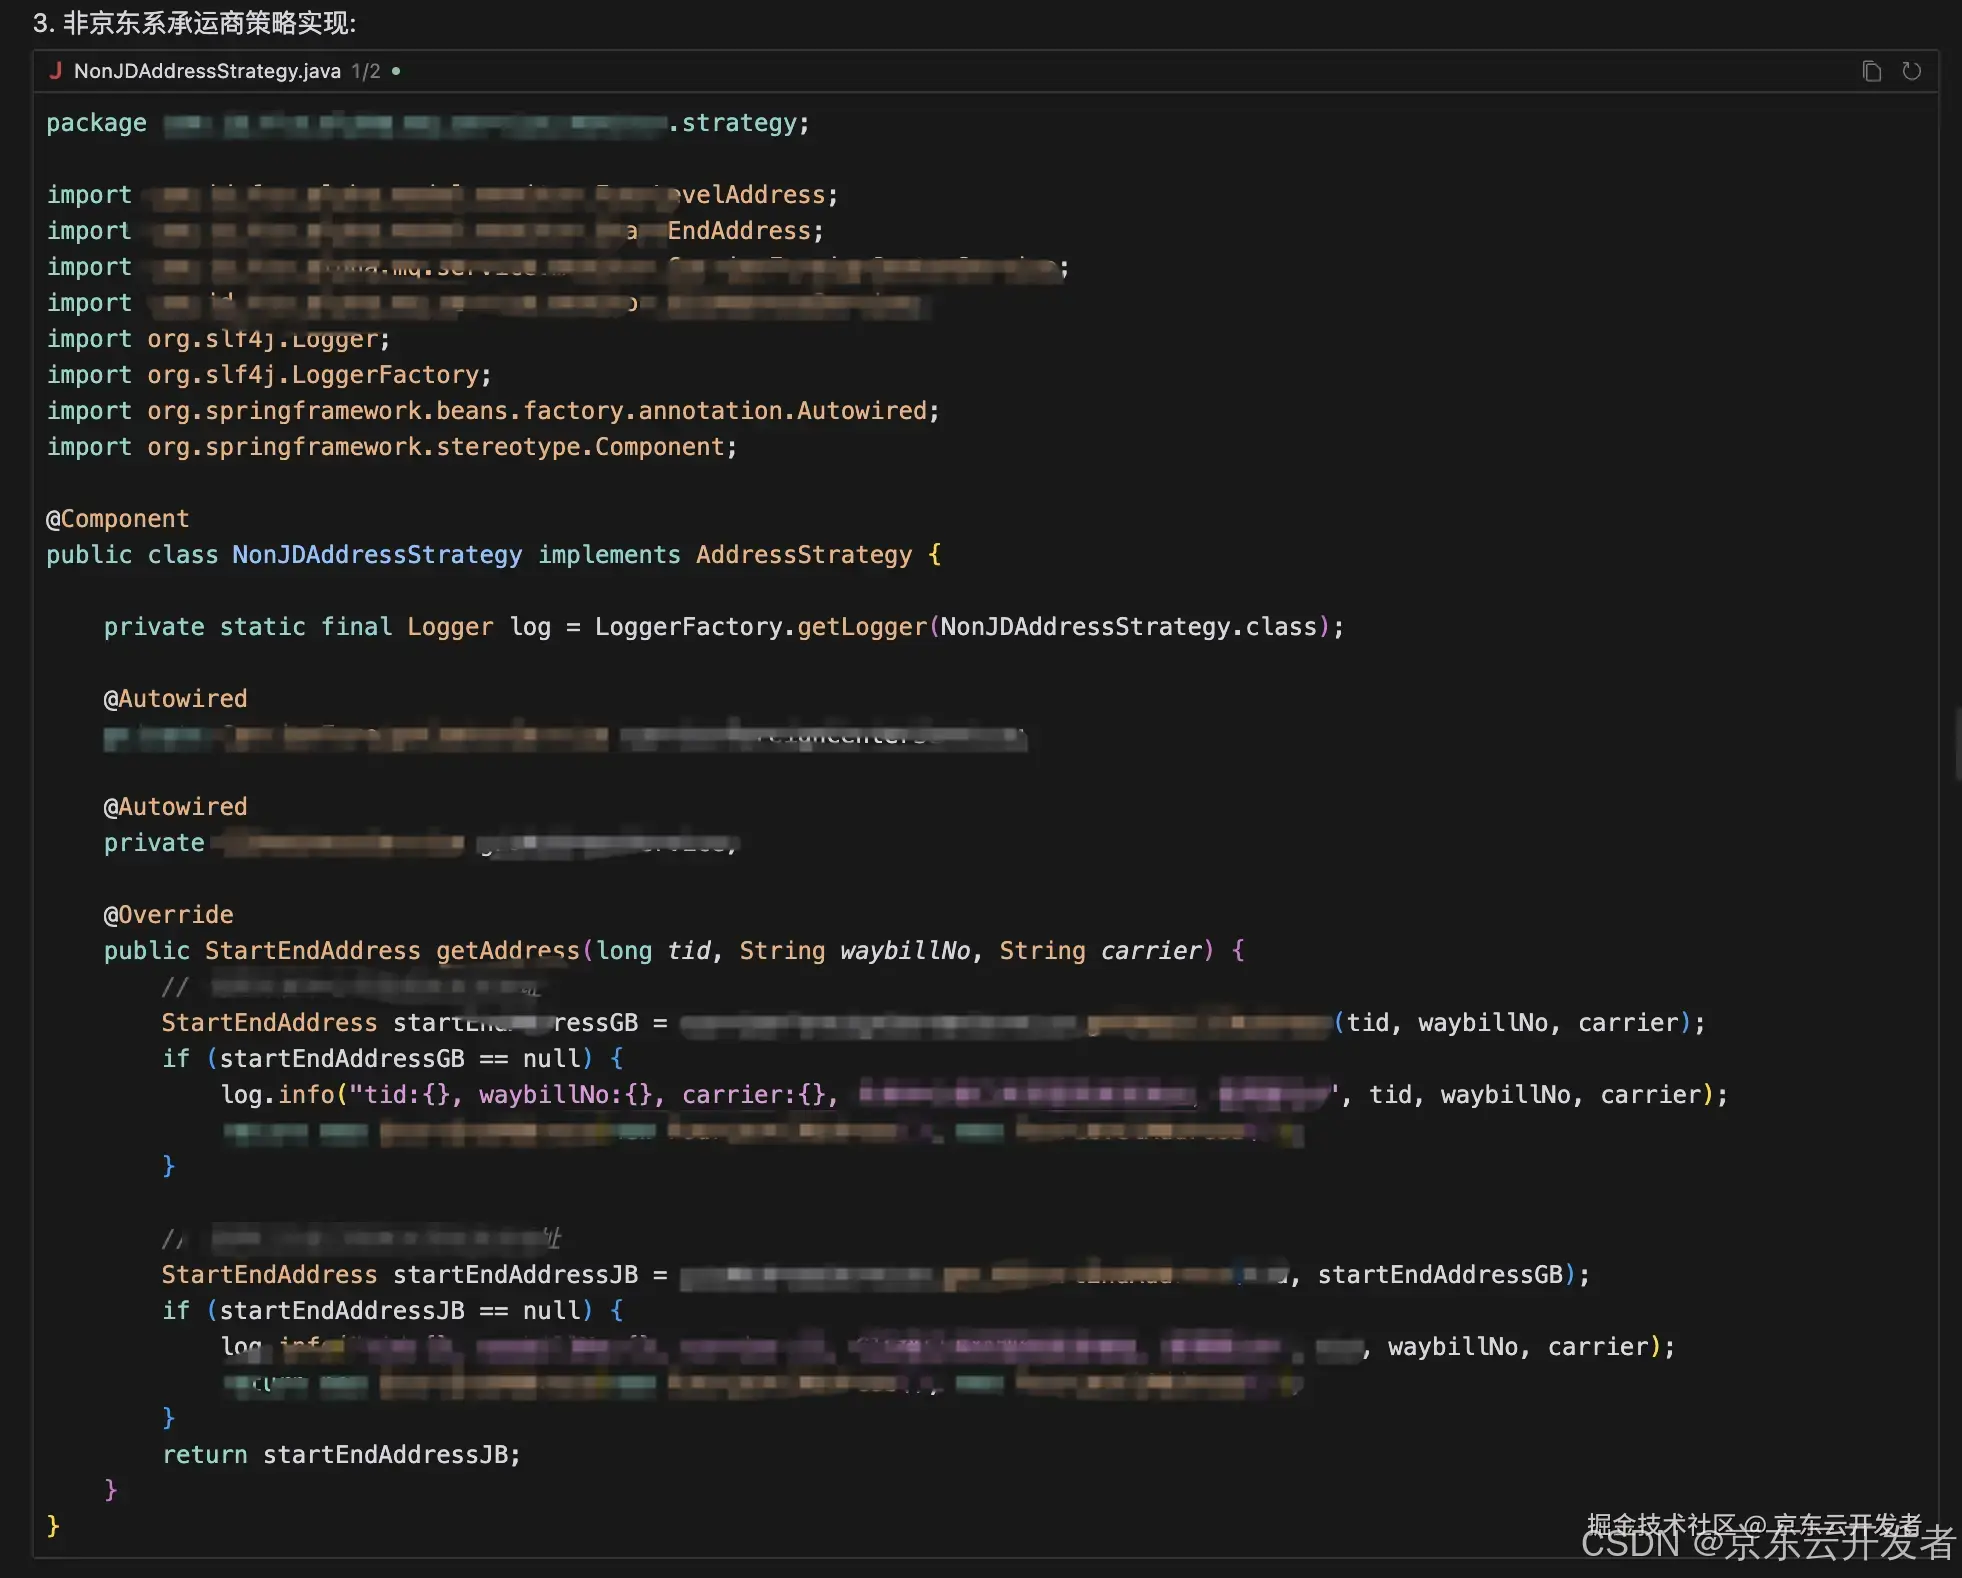
Task: Click the copy code icon in the file header
Action: click(1872, 71)
